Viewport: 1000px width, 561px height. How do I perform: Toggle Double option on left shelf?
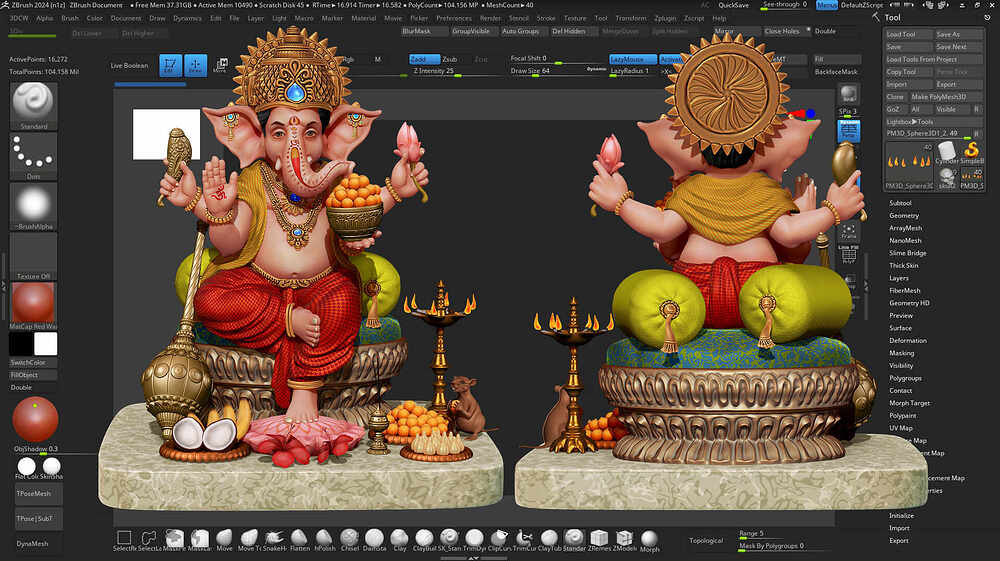click(x=21, y=387)
